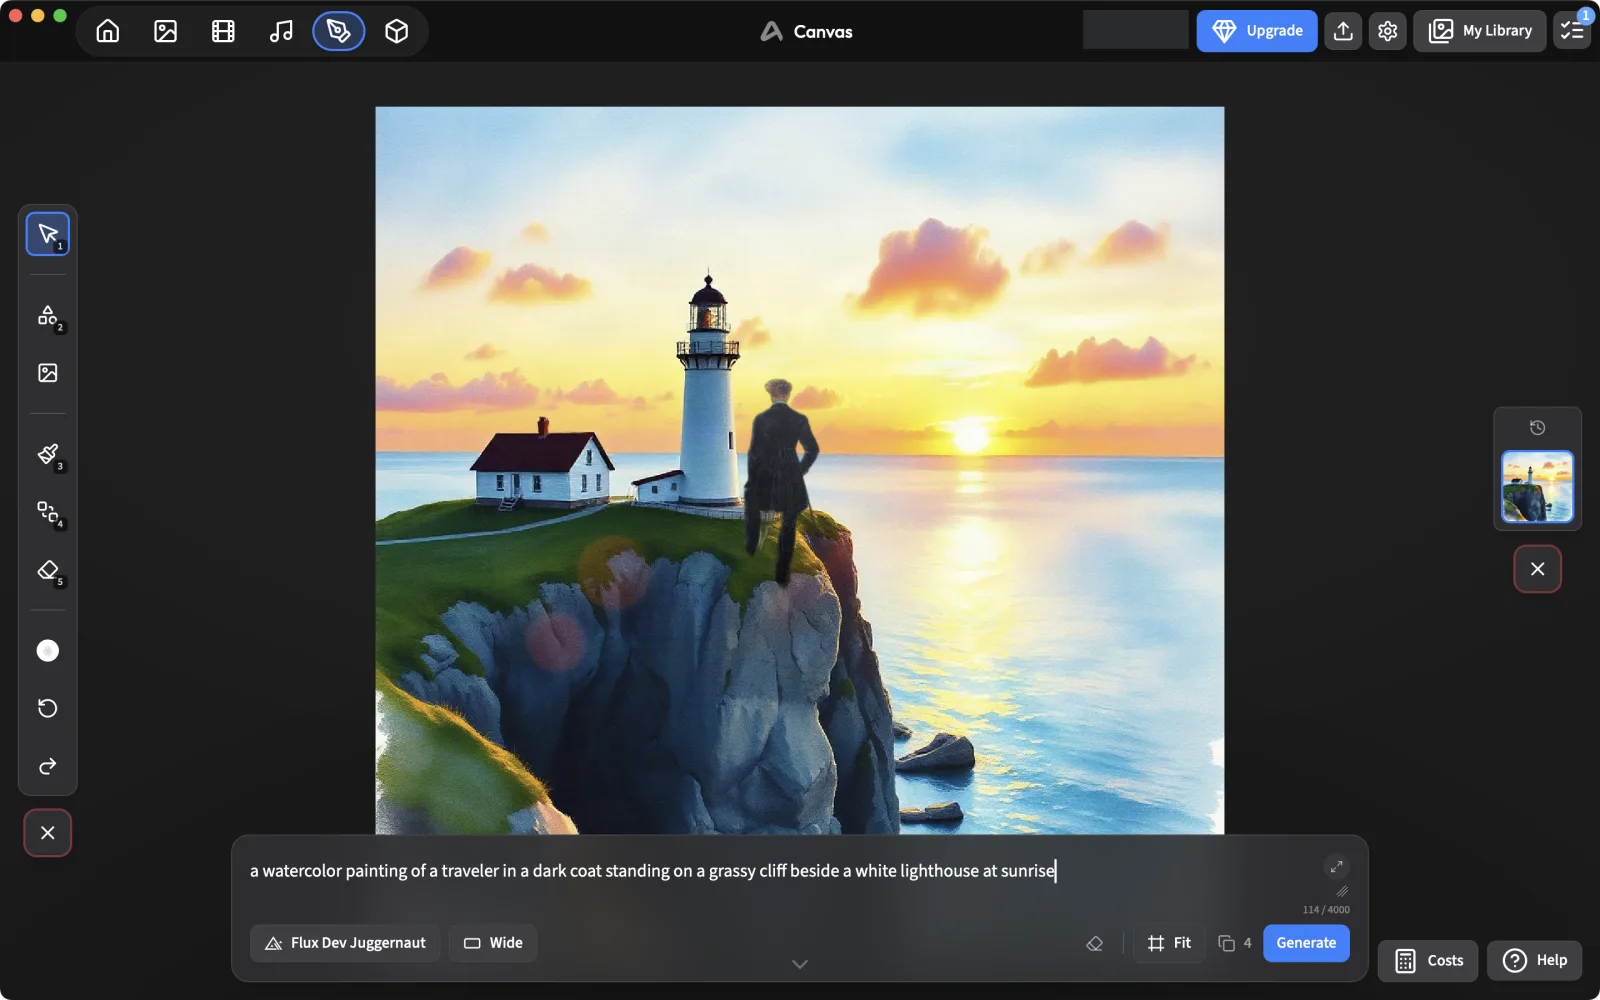1600x1000 pixels.
Task: Undo the last canvas action
Action: tap(48, 708)
